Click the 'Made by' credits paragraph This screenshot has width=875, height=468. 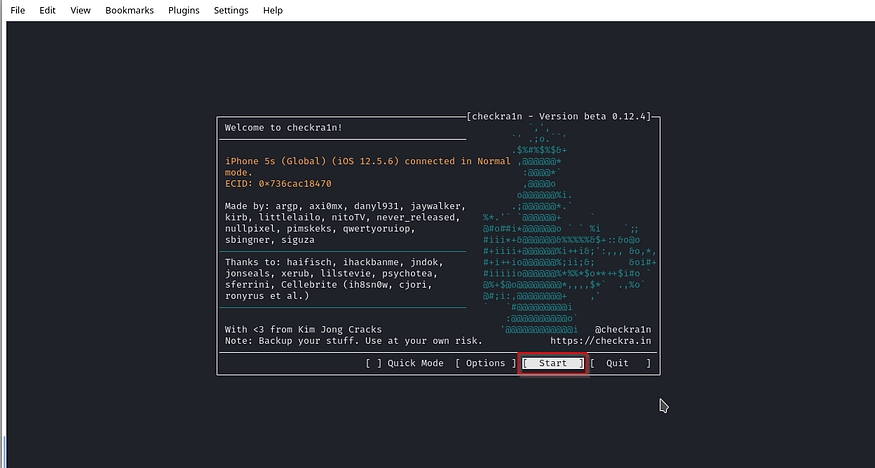(340, 223)
